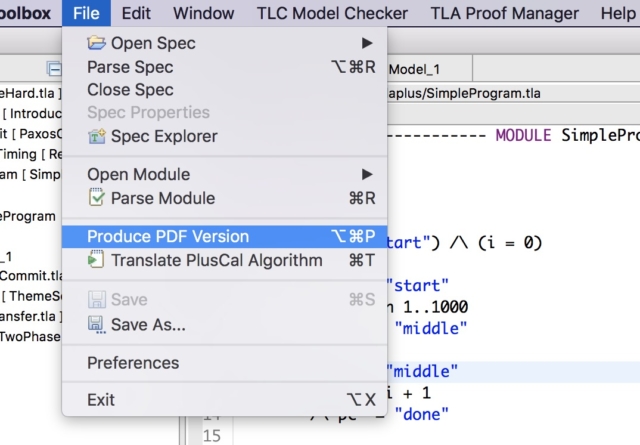Choose Translate PlusCal Algorithm menu entry
This screenshot has width=640, height=445.
pyautogui.click(x=224, y=260)
